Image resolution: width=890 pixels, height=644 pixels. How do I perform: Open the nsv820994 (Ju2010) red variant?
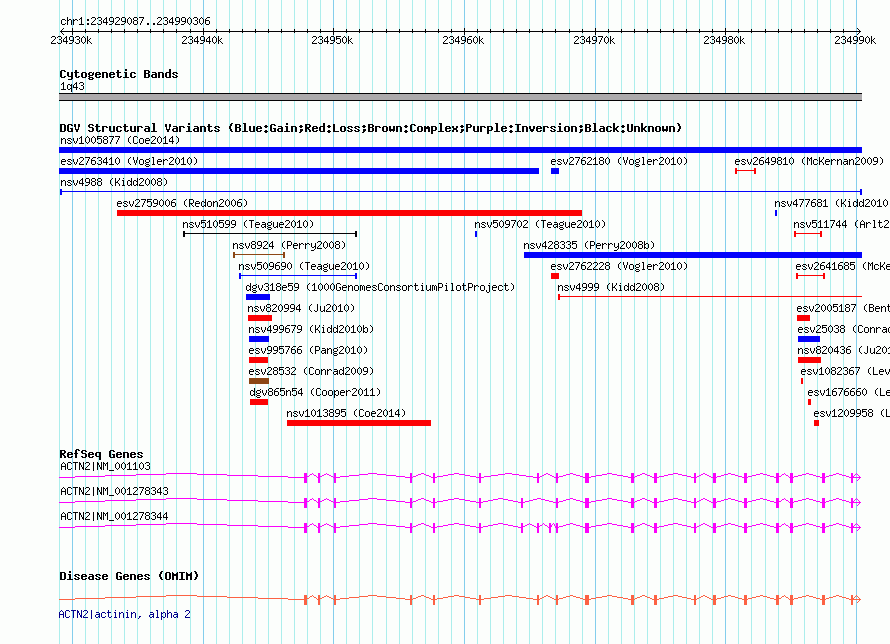pyautogui.click(x=260, y=318)
